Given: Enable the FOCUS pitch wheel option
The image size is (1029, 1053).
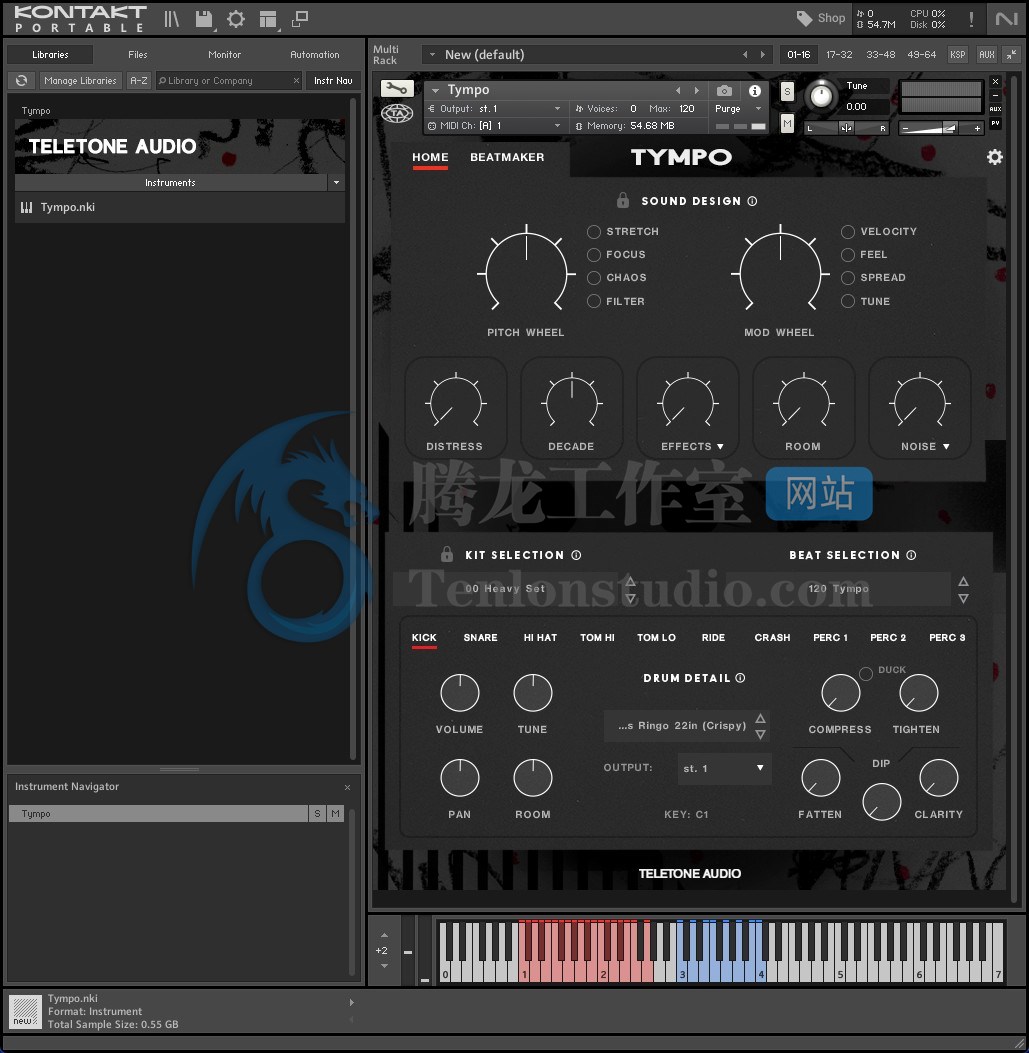Looking at the screenshot, I should (594, 255).
